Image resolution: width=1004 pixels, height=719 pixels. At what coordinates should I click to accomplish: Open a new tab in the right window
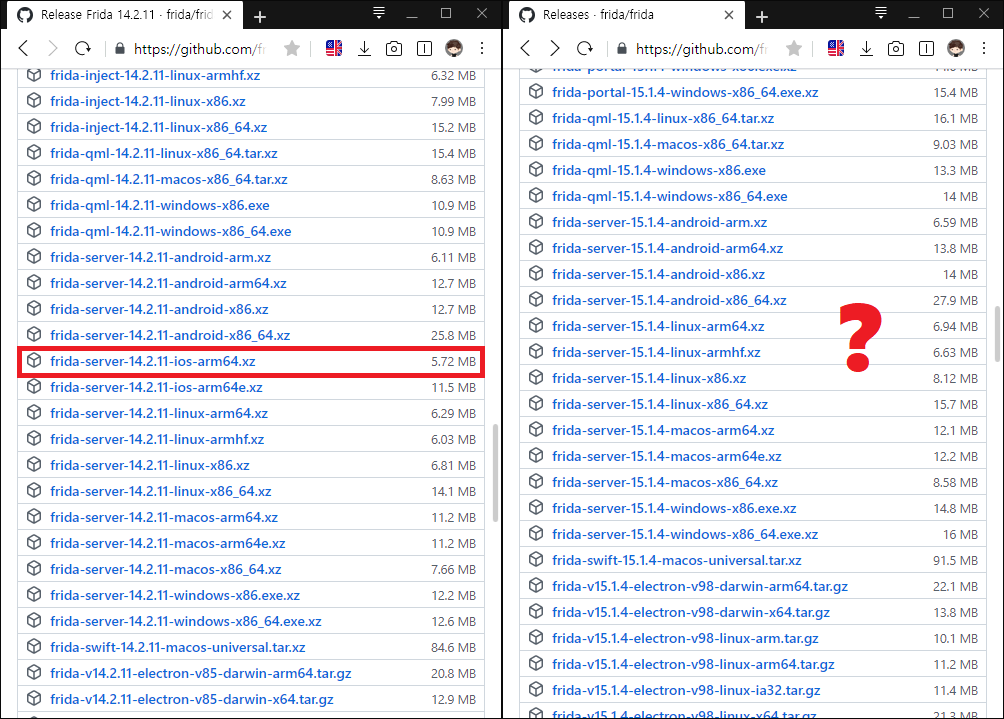(762, 16)
